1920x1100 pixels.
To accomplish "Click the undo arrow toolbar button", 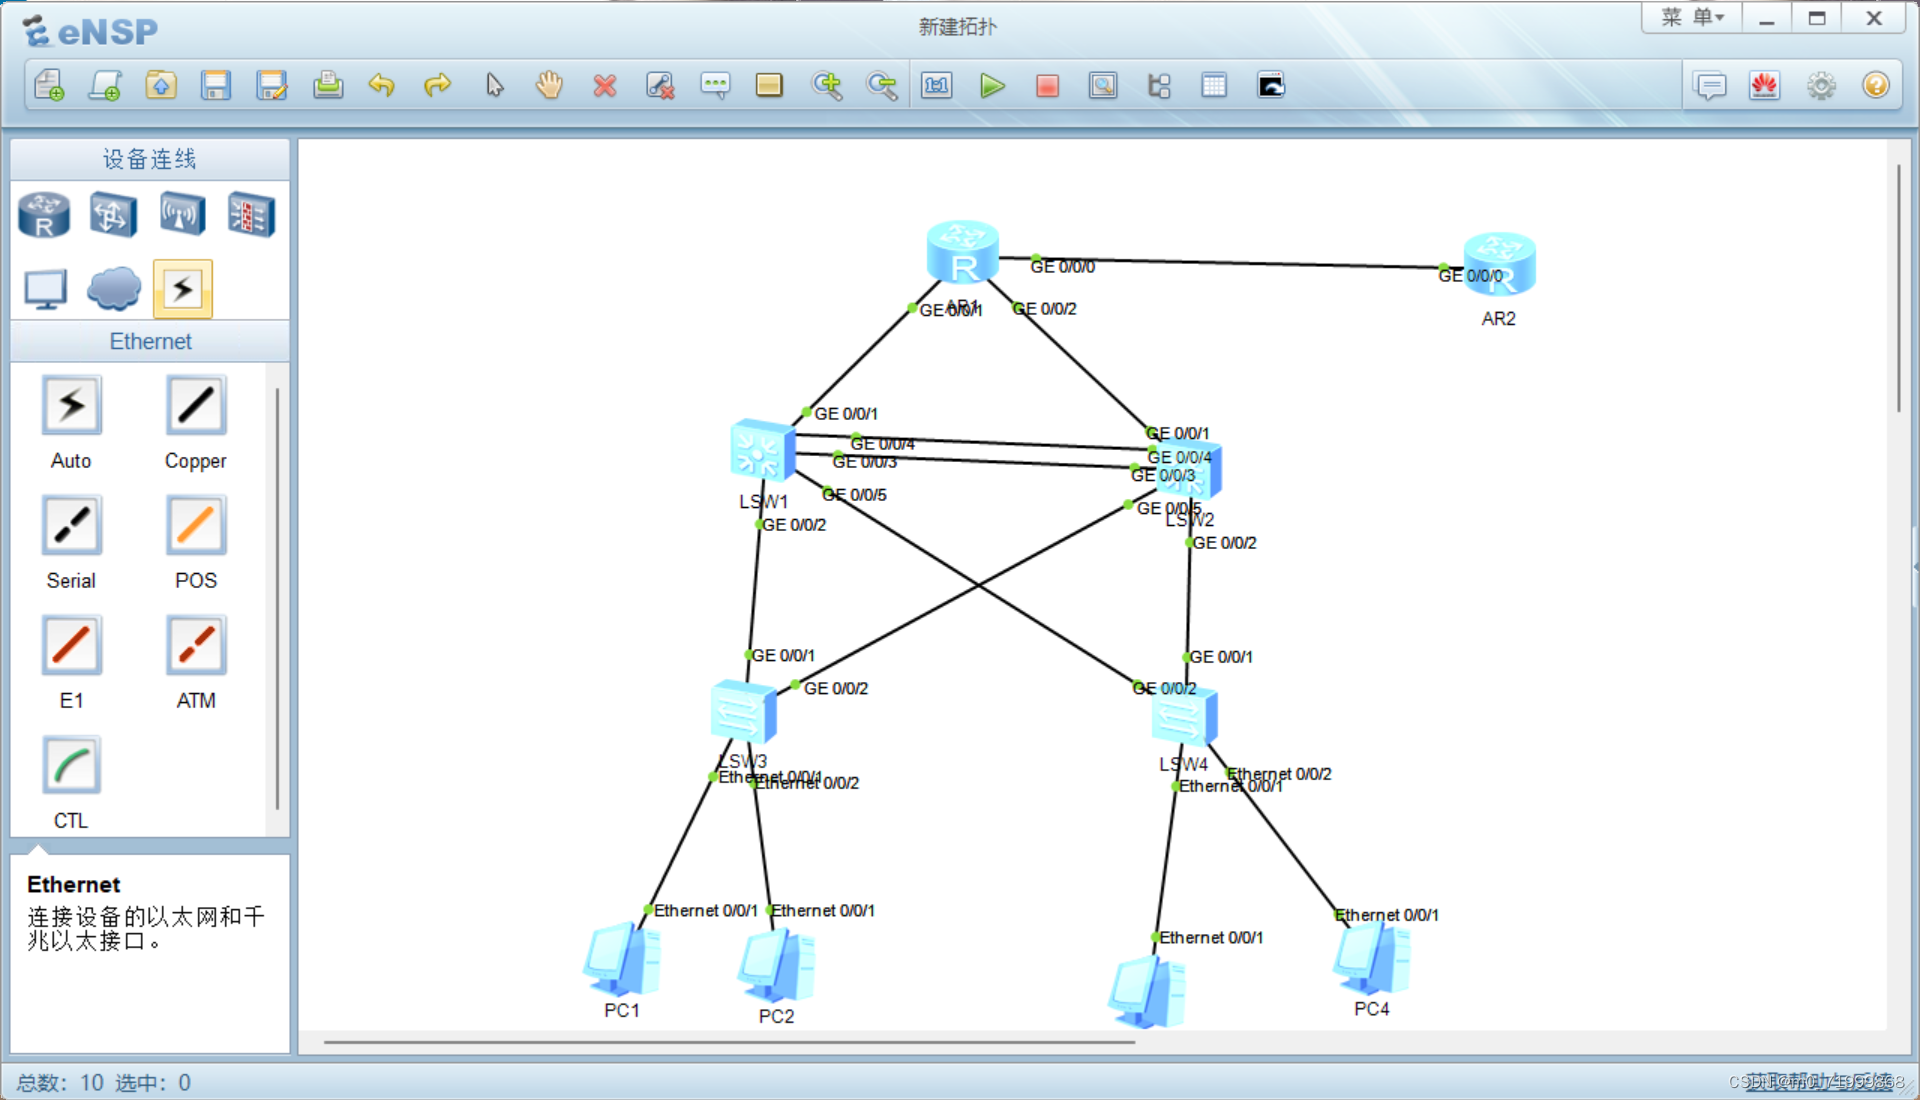I will tap(382, 86).
